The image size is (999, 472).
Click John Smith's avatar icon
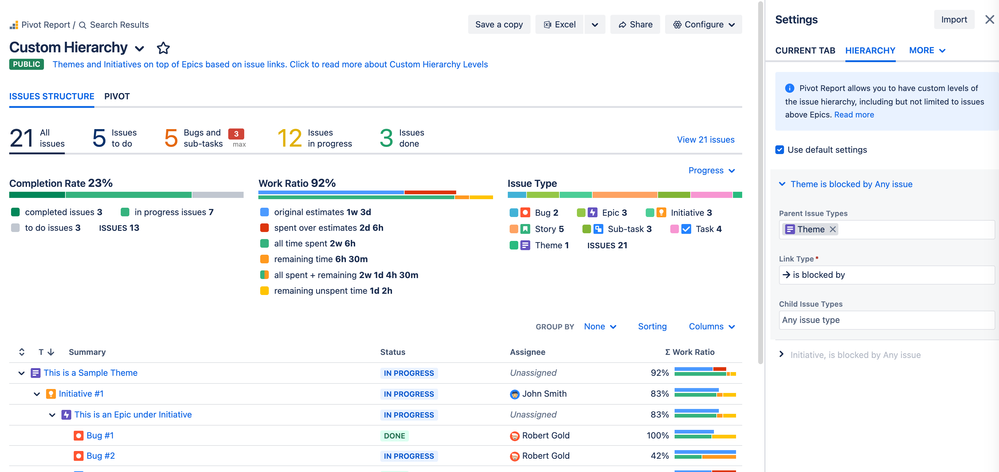(x=515, y=394)
